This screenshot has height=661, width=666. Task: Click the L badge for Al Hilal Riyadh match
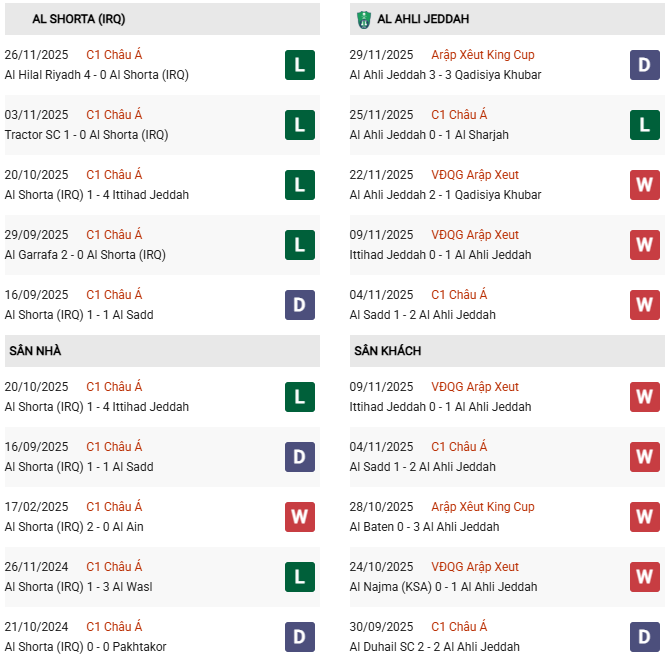299,65
